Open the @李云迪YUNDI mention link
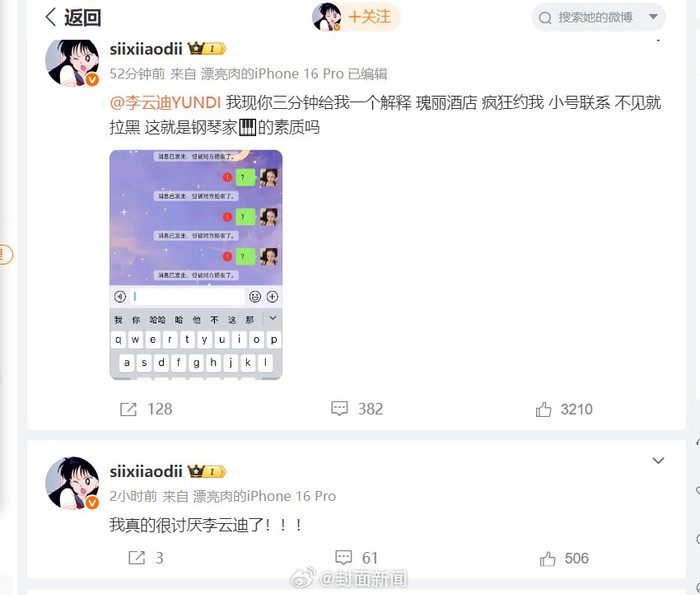700x595 pixels. click(165, 103)
